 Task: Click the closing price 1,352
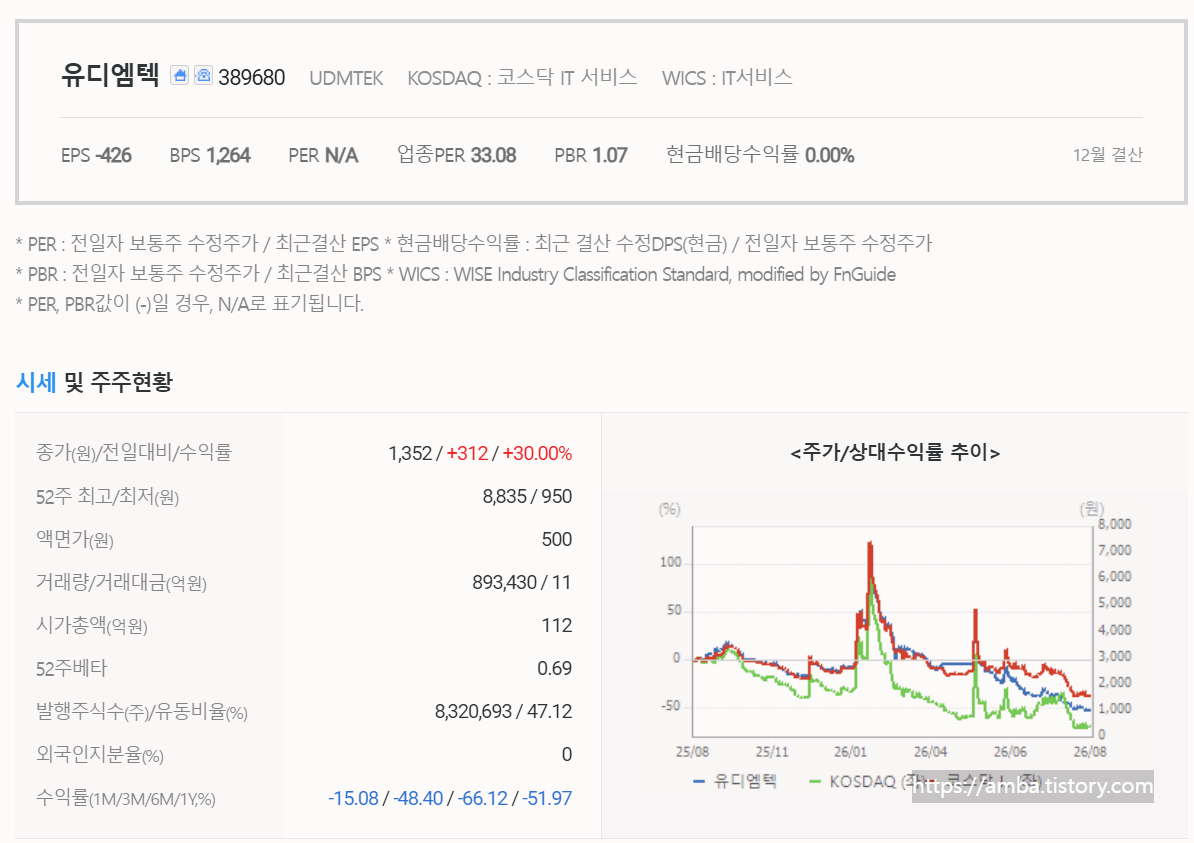coord(410,454)
